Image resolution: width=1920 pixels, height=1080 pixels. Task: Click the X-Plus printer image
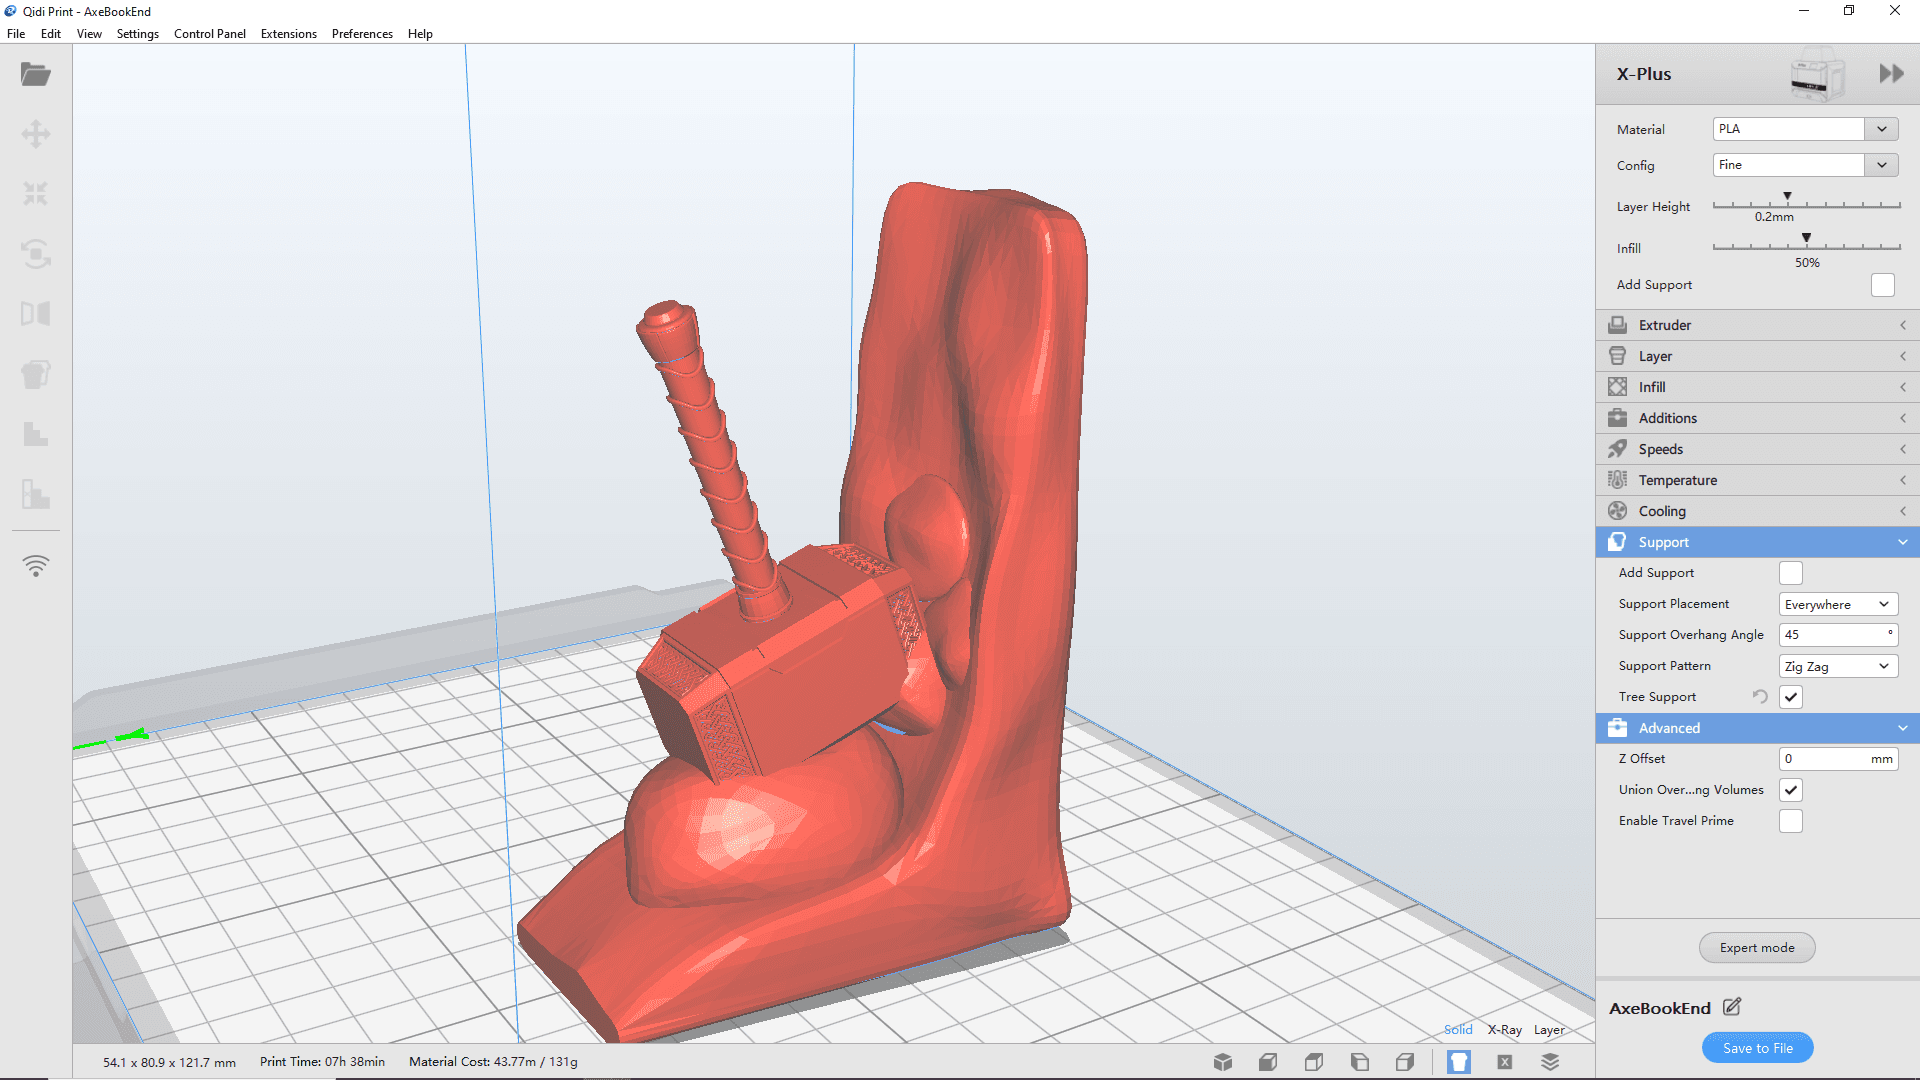(1817, 74)
